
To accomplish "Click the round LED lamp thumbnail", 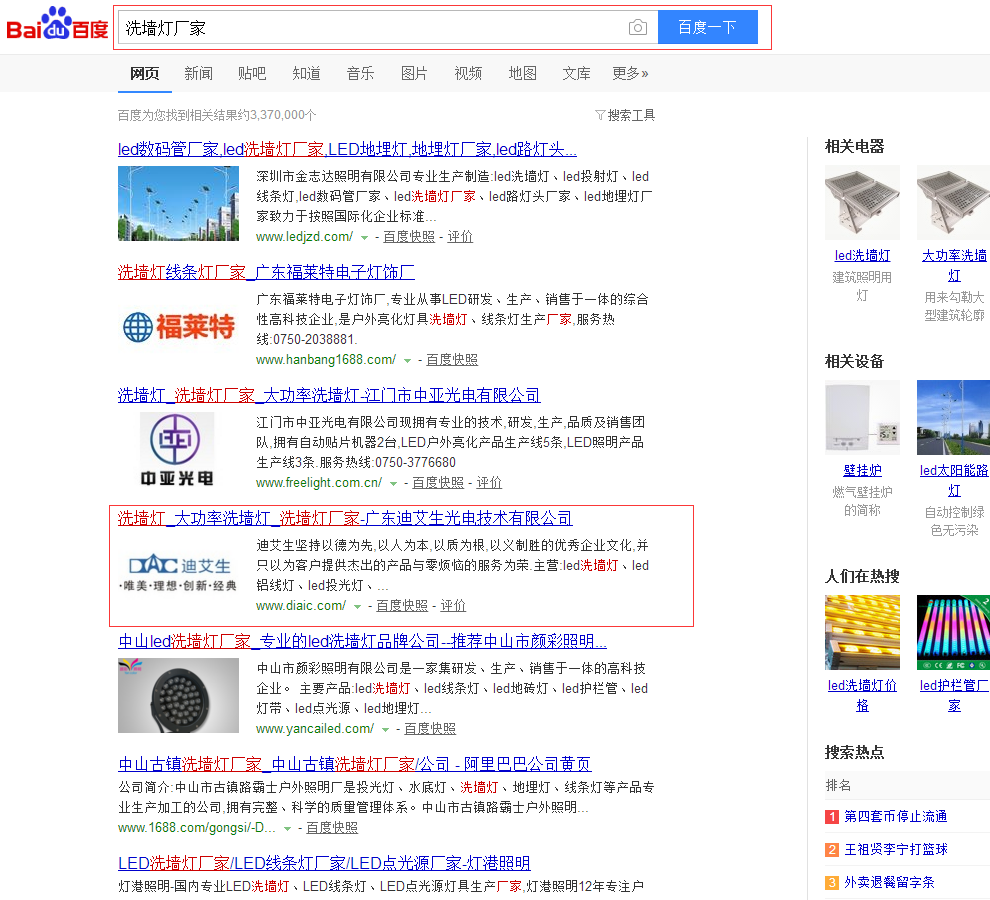I will click(x=178, y=695).
